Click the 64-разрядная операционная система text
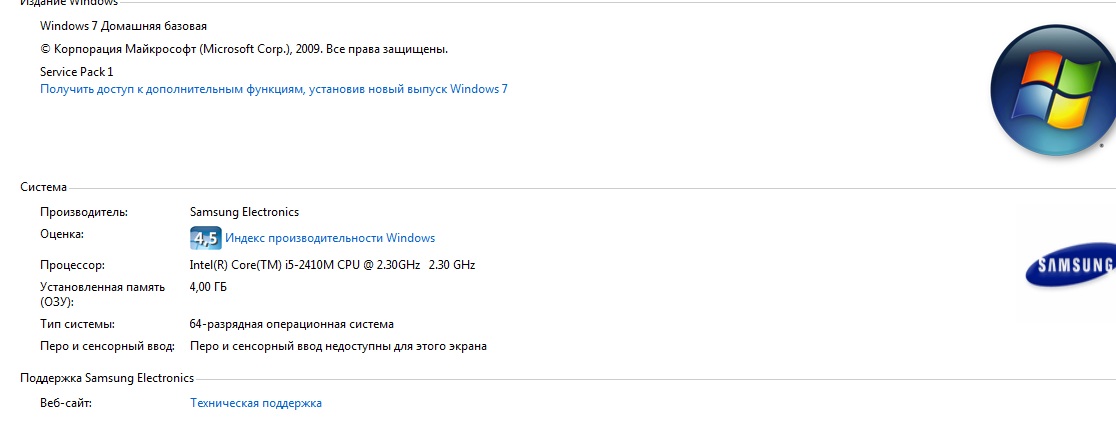Screen dimensions: 1116x426 pos(292,324)
